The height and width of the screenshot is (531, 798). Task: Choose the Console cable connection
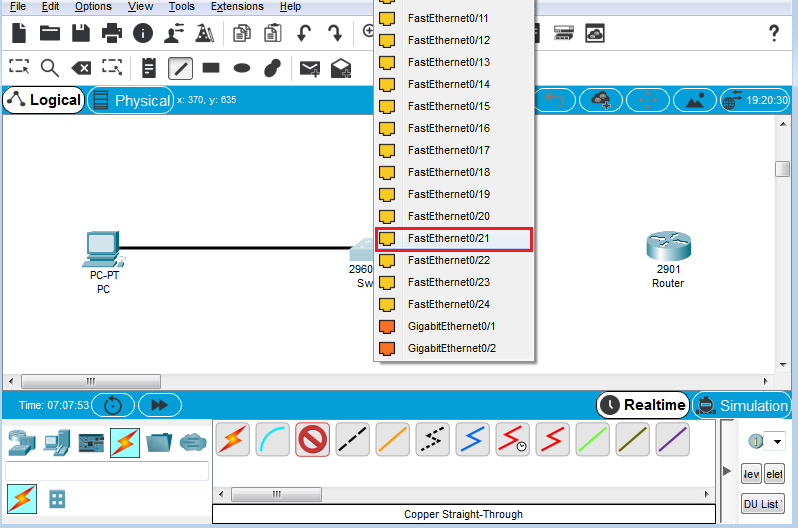[273, 439]
